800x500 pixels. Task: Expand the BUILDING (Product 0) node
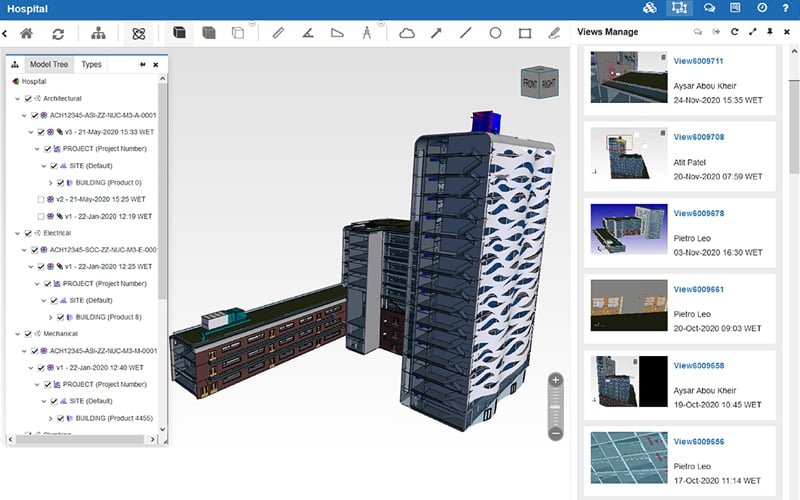point(50,183)
